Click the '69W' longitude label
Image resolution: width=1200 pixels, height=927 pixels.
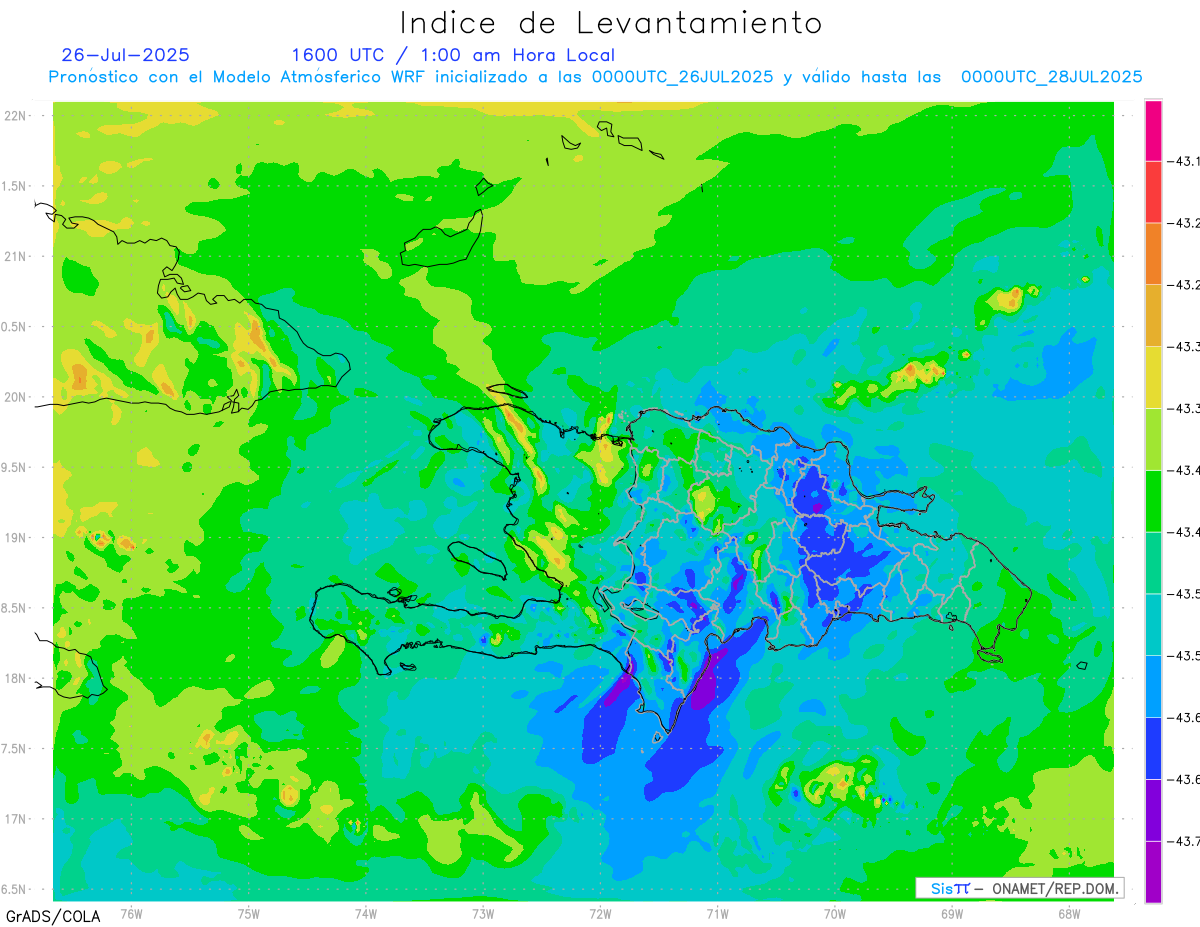[x=952, y=913]
